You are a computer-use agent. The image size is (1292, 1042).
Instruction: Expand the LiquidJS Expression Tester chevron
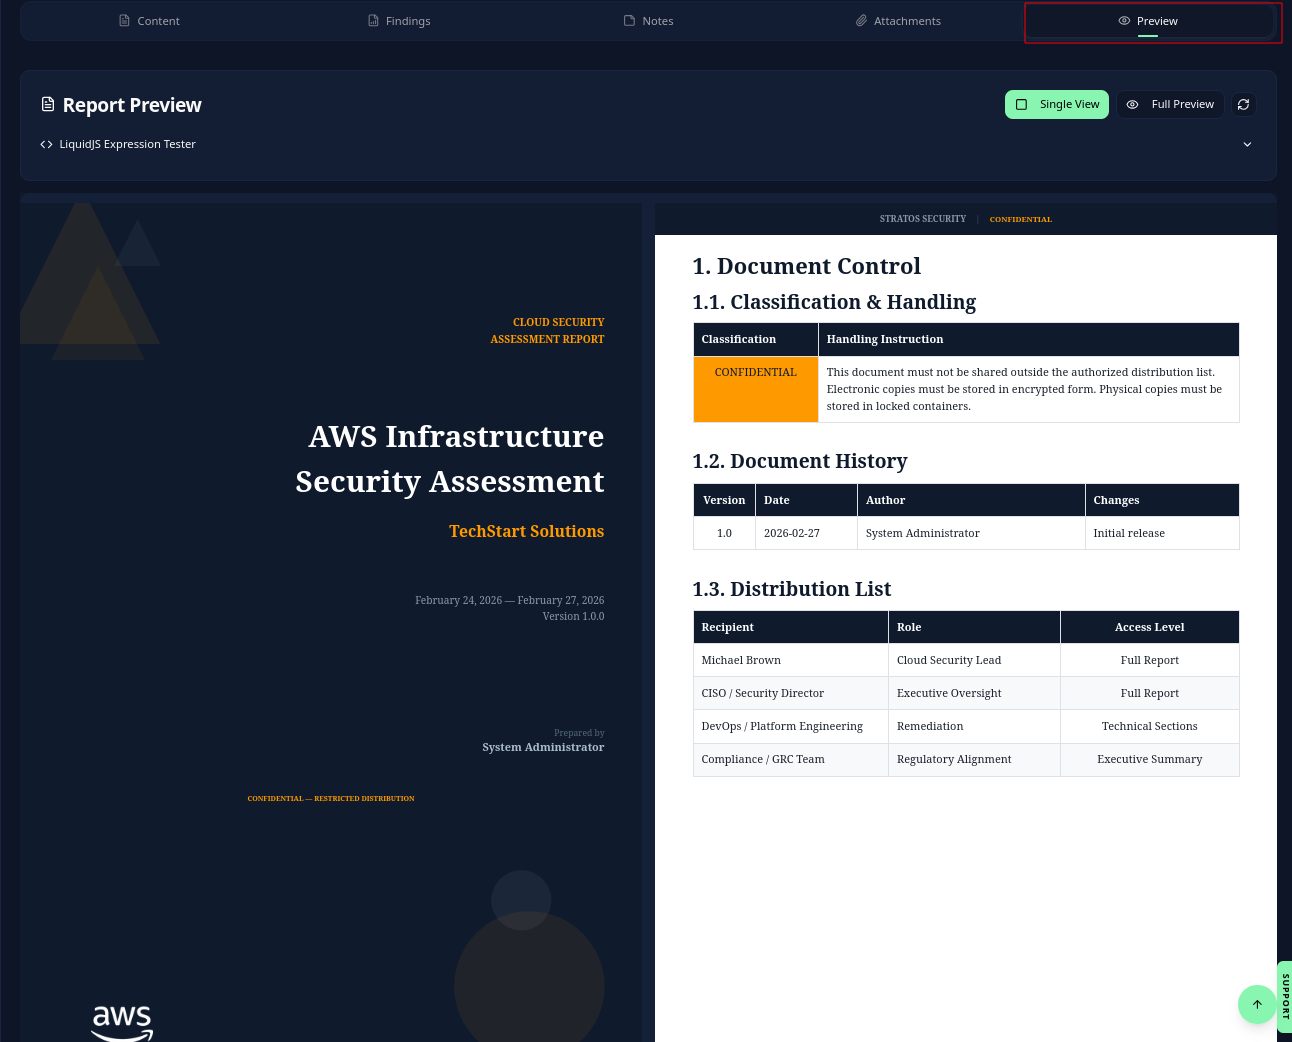1247,144
